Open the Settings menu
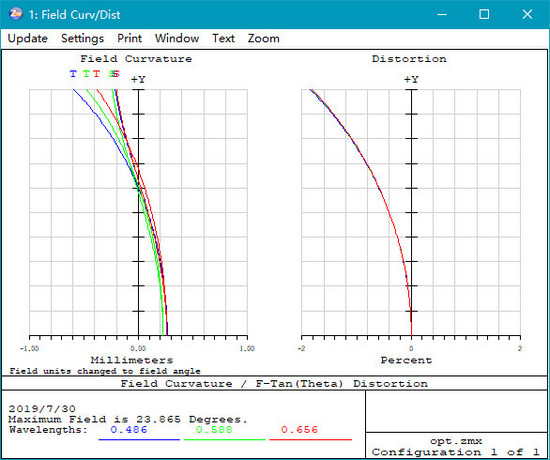 (x=82, y=38)
